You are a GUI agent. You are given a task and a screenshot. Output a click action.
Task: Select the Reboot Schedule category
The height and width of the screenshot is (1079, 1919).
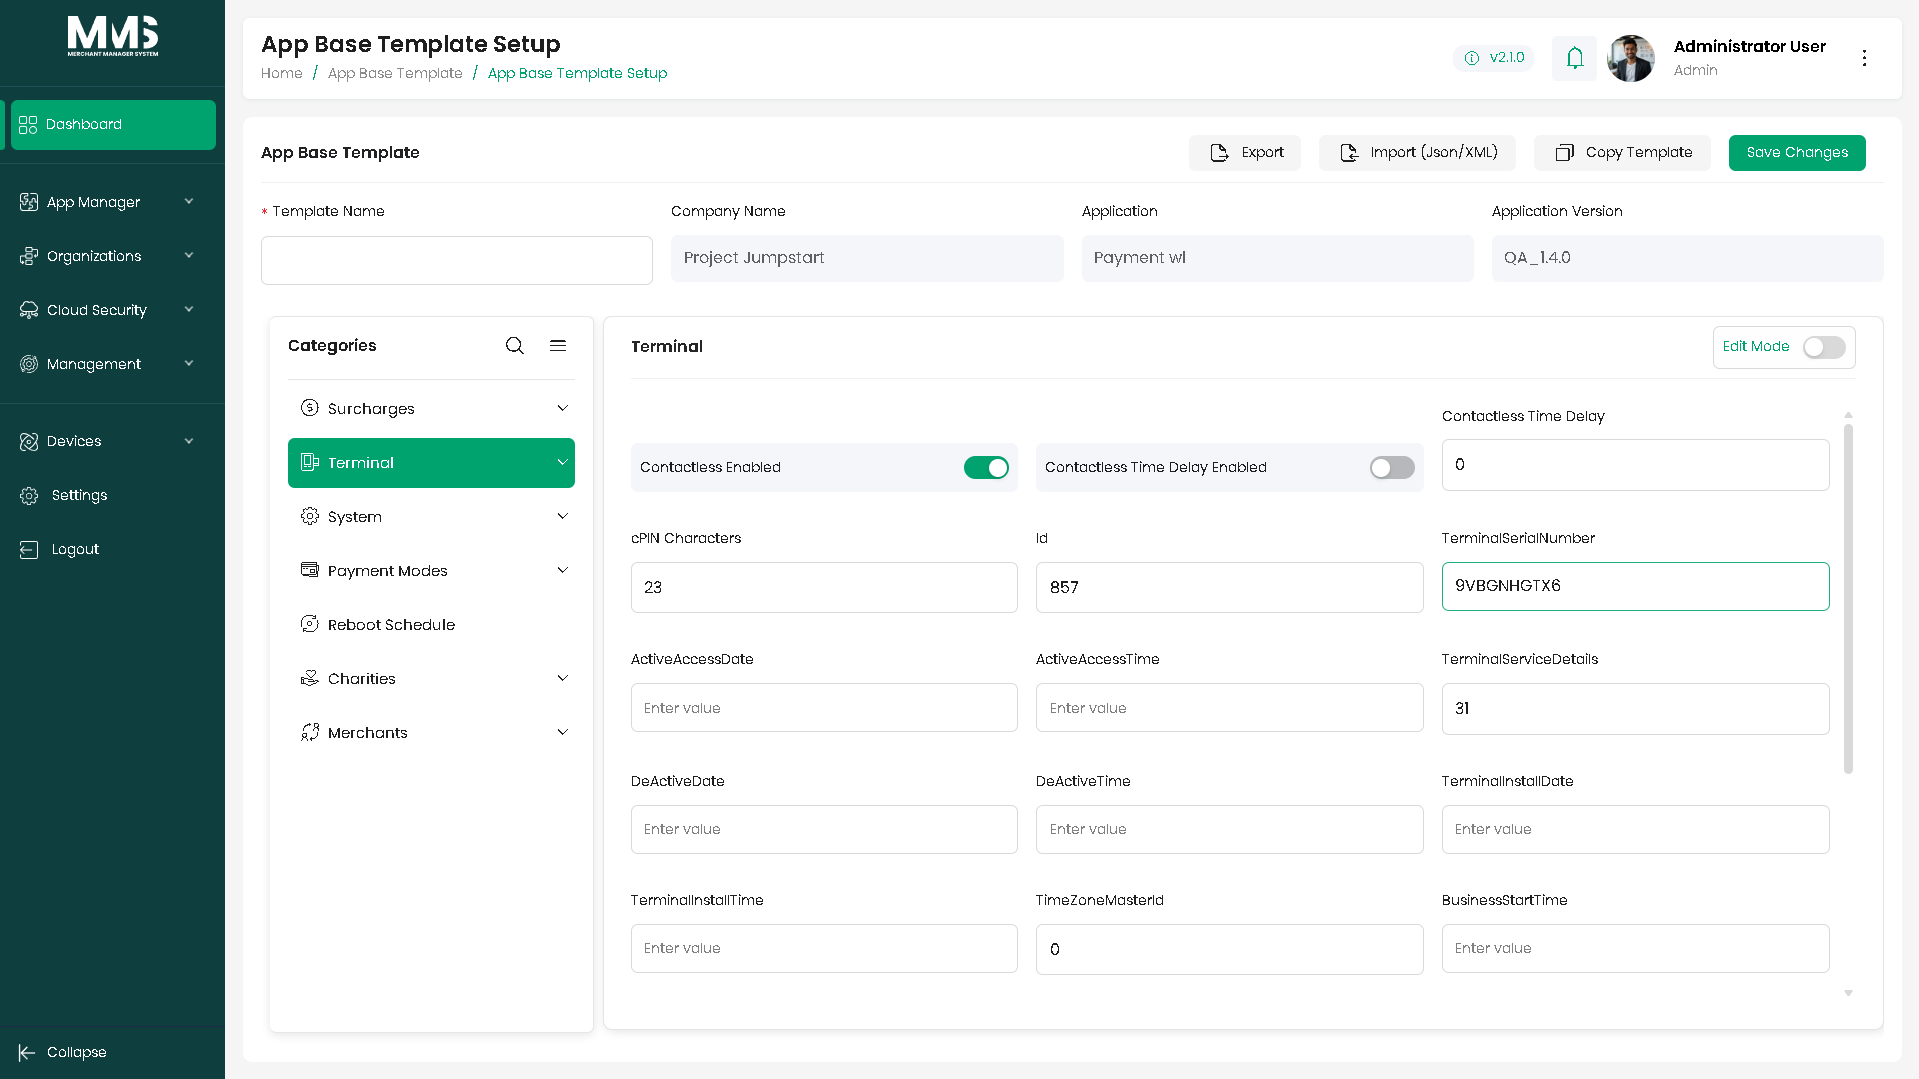[x=431, y=624]
